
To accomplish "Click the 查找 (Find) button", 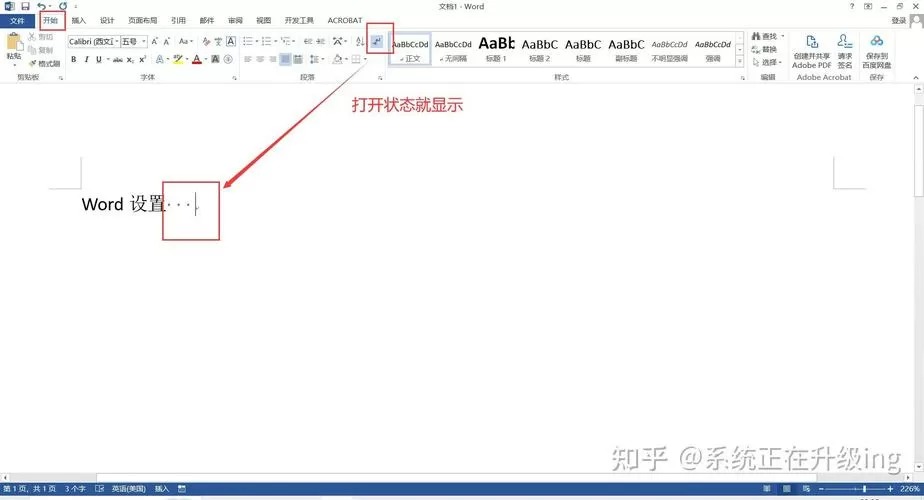I will [x=767, y=37].
